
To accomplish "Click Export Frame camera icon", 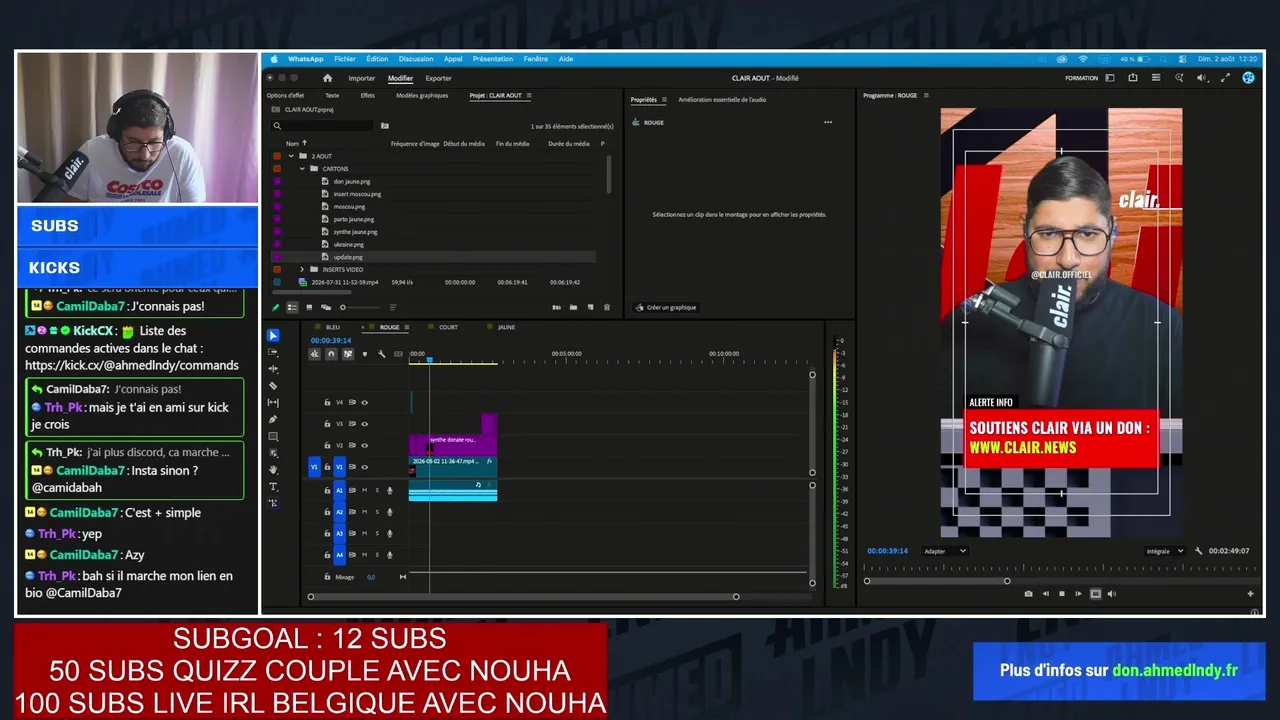I will (x=1028, y=594).
